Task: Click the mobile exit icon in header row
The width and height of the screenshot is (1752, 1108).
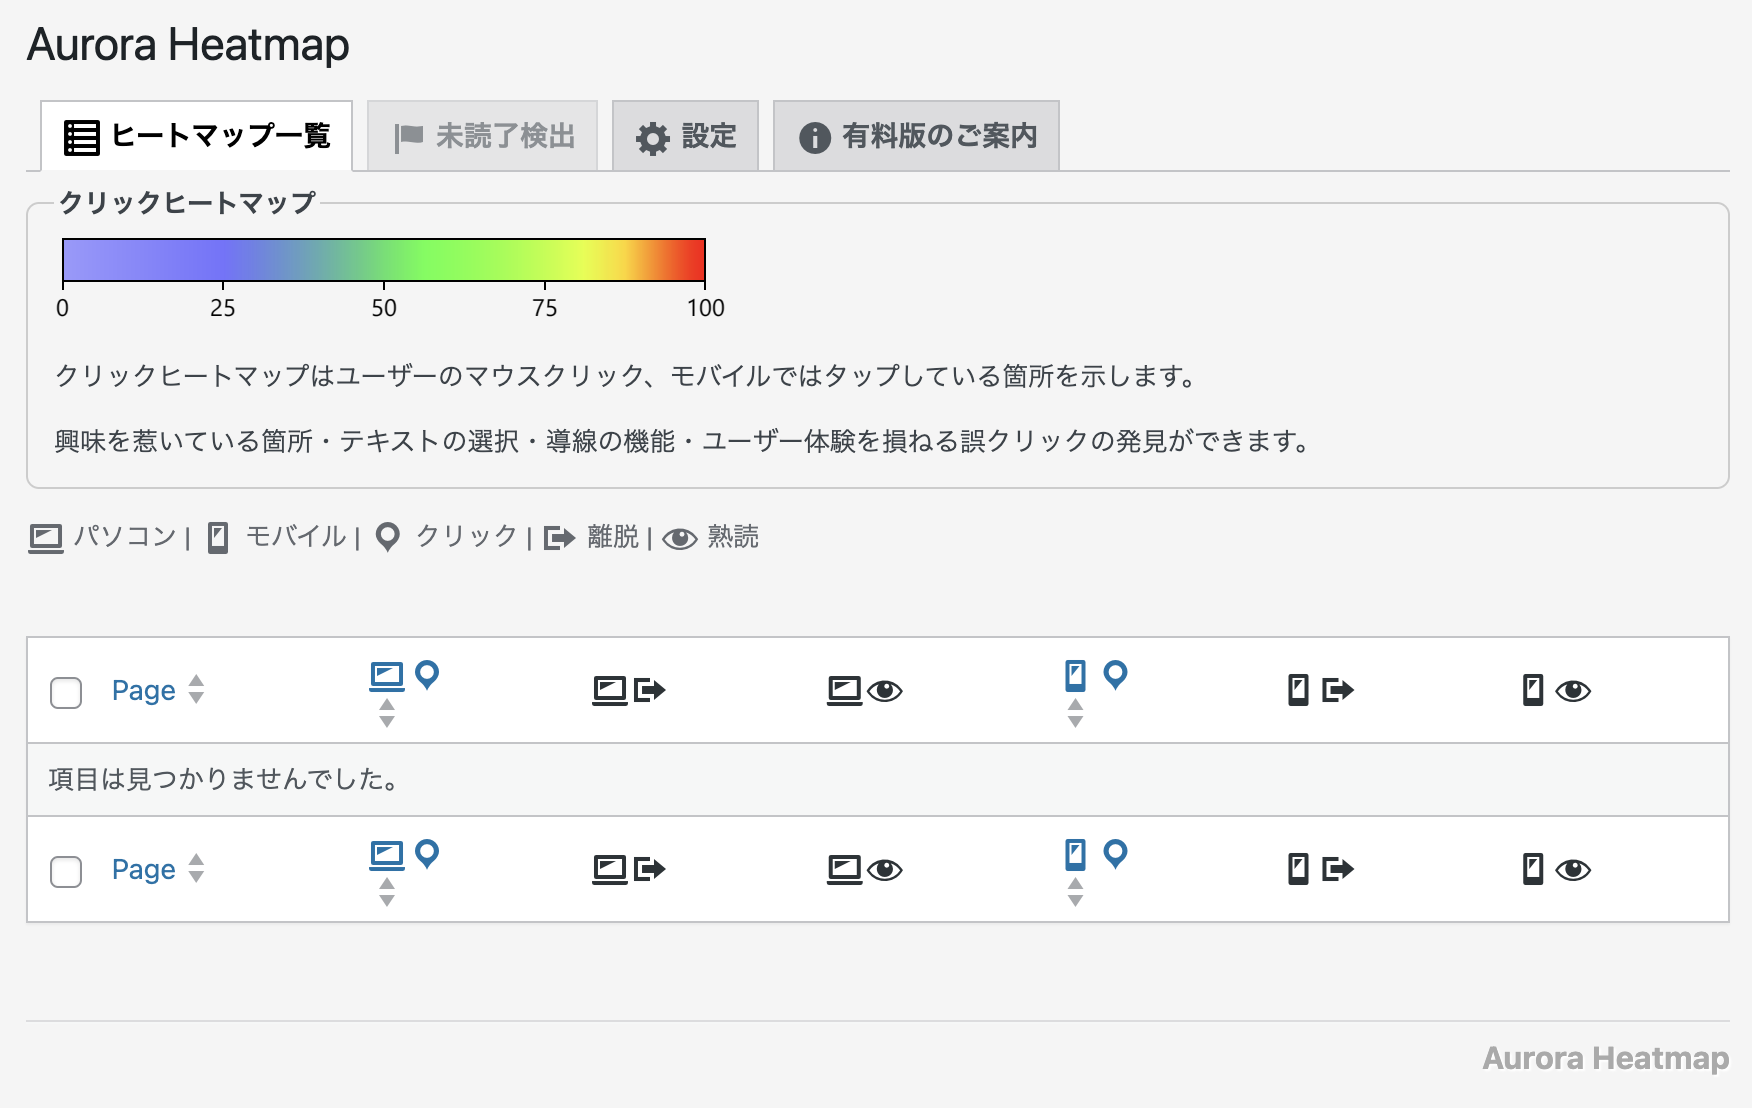Action: click(x=1320, y=690)
